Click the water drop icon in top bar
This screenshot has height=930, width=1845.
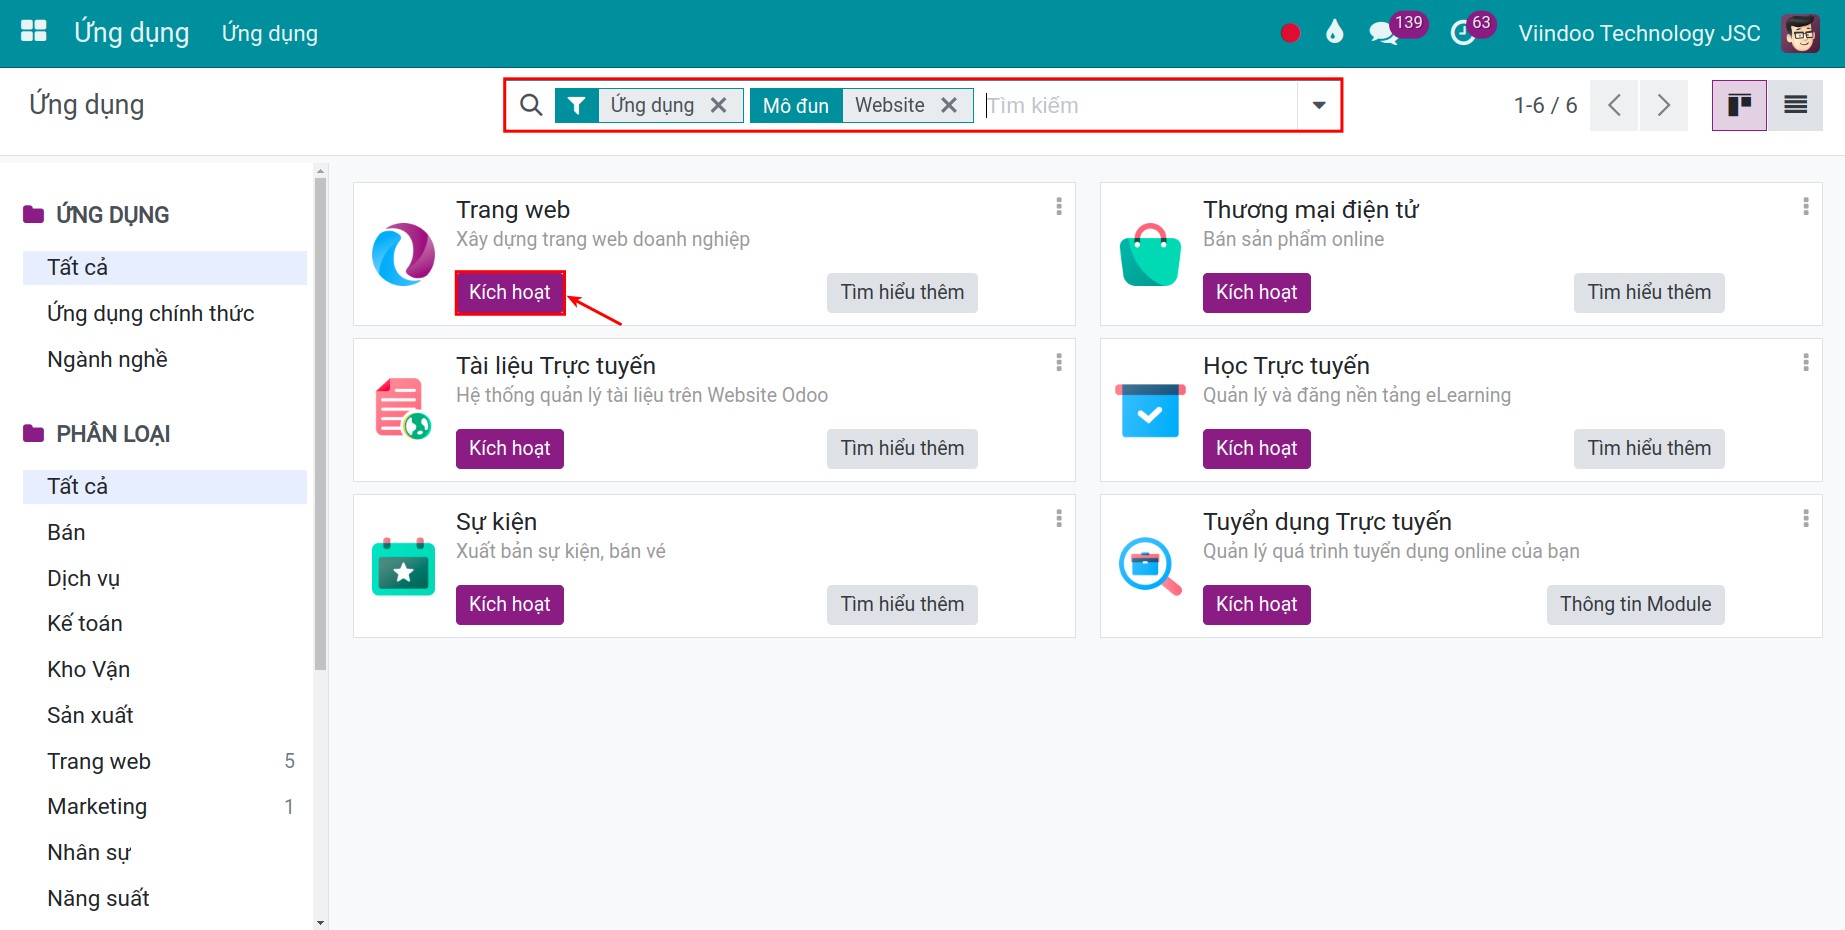click(1334, 33)
